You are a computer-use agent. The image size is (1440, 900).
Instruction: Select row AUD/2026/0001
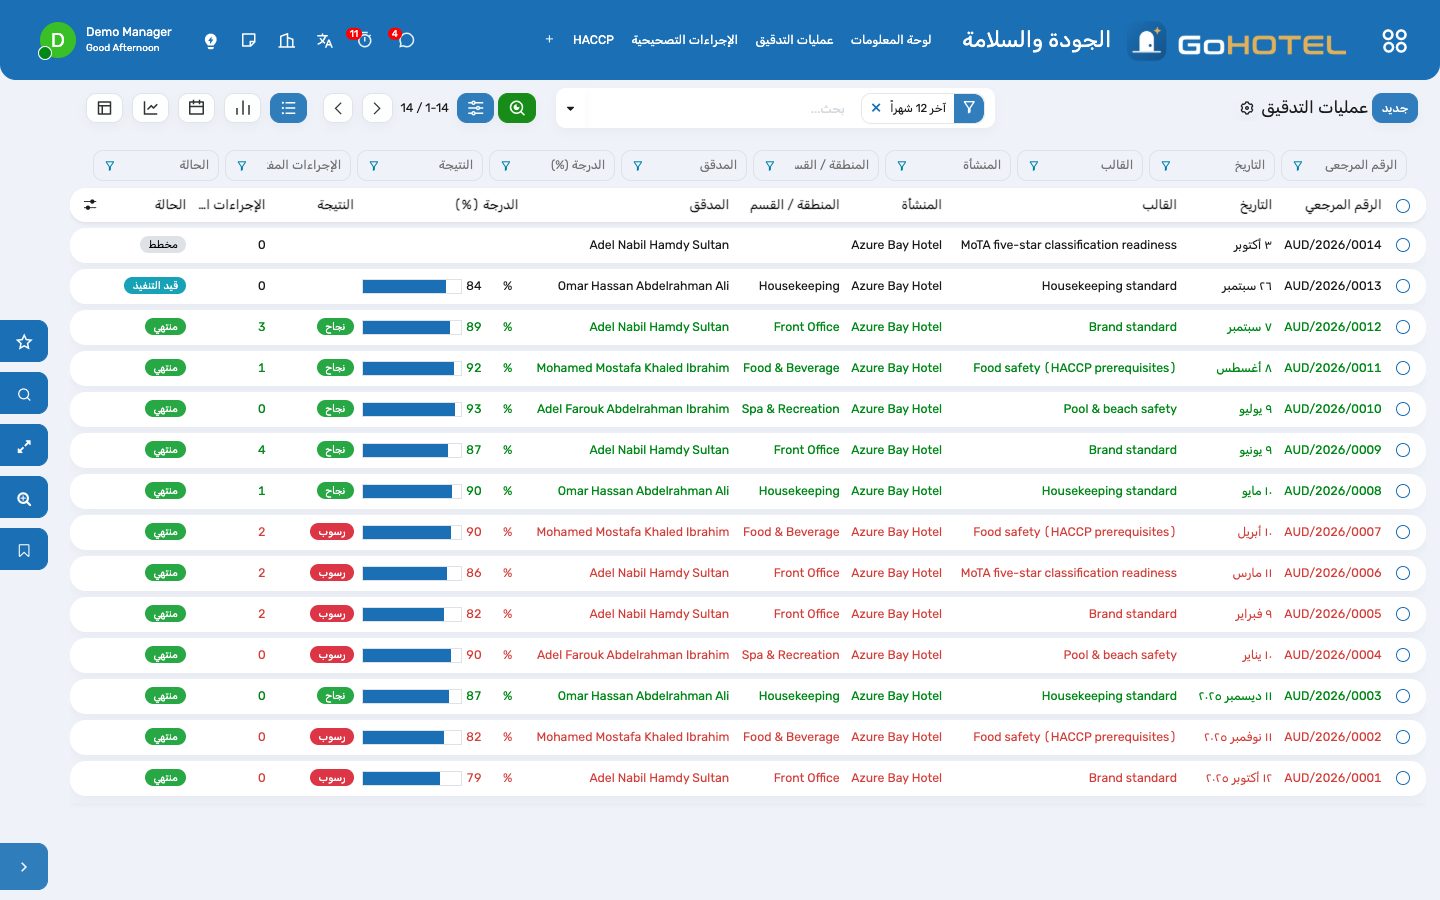coord(1403,778)
